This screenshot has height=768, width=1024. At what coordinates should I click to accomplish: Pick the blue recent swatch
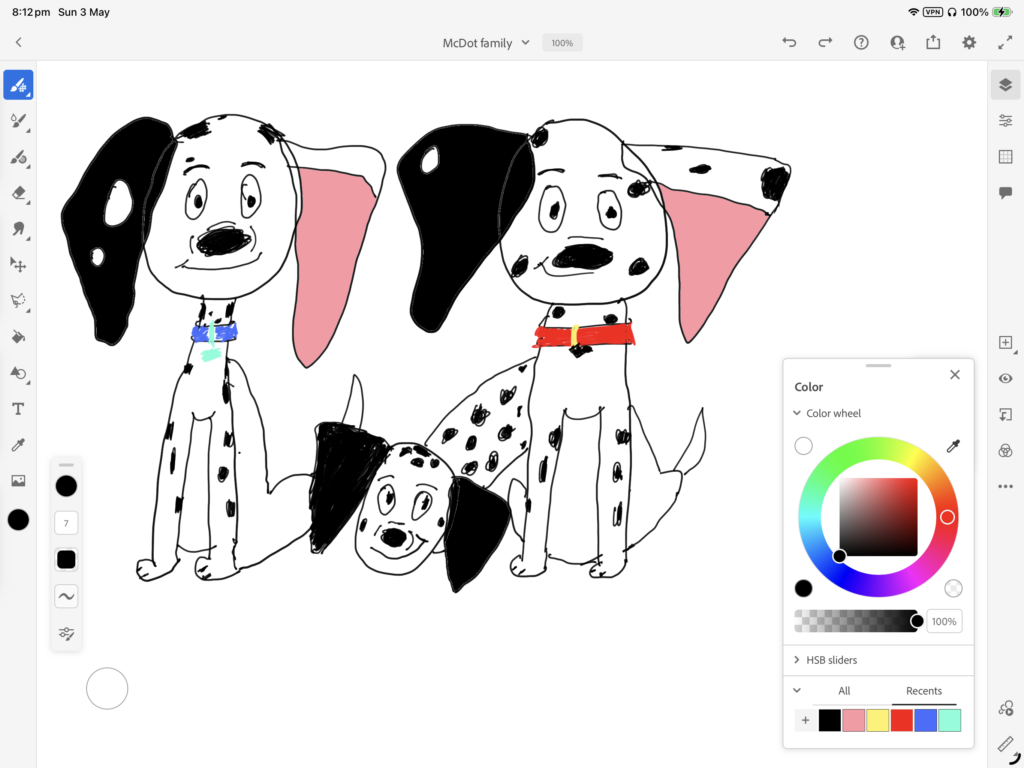925,720
